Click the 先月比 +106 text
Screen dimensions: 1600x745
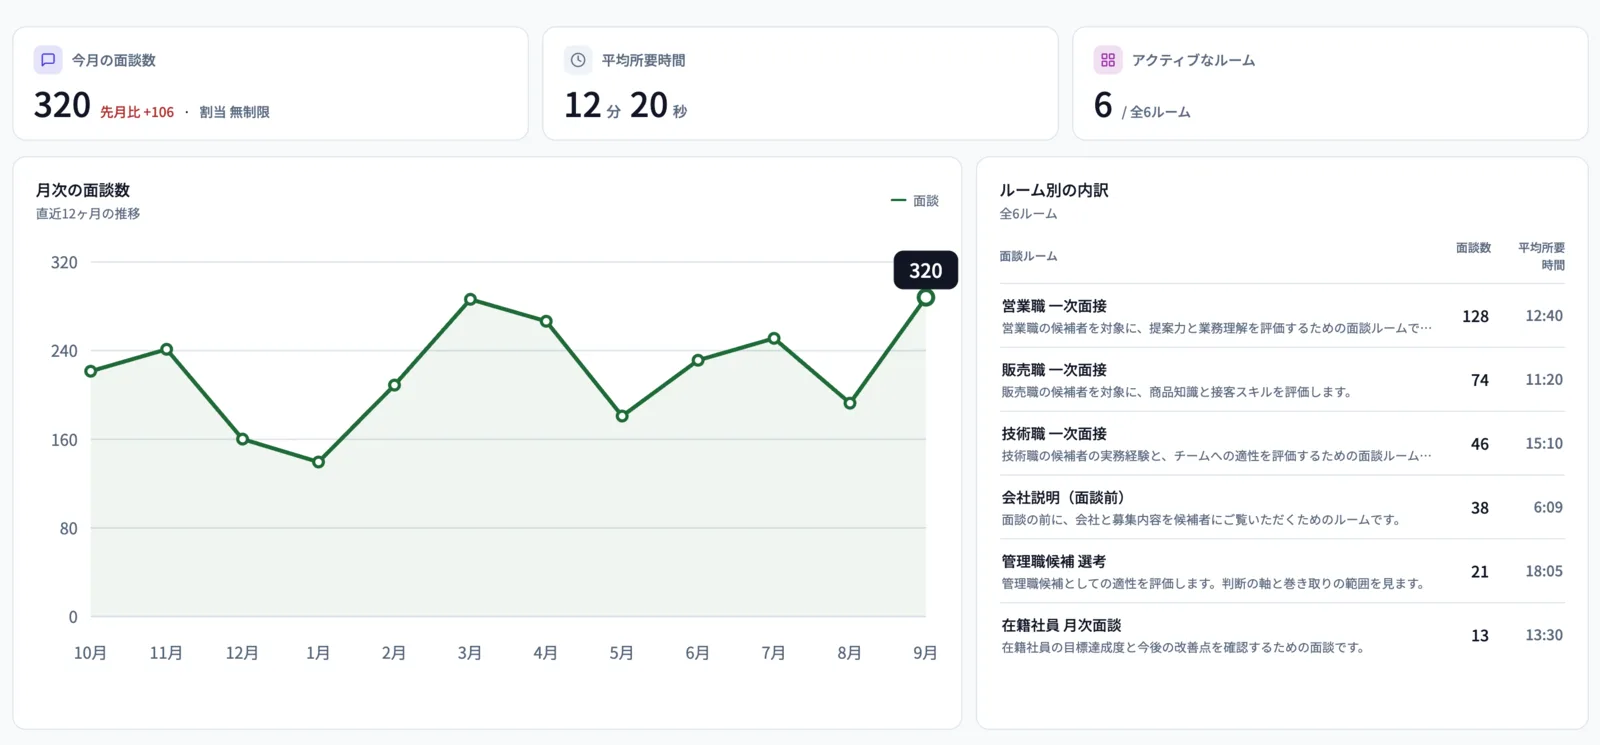coord(137,112)
